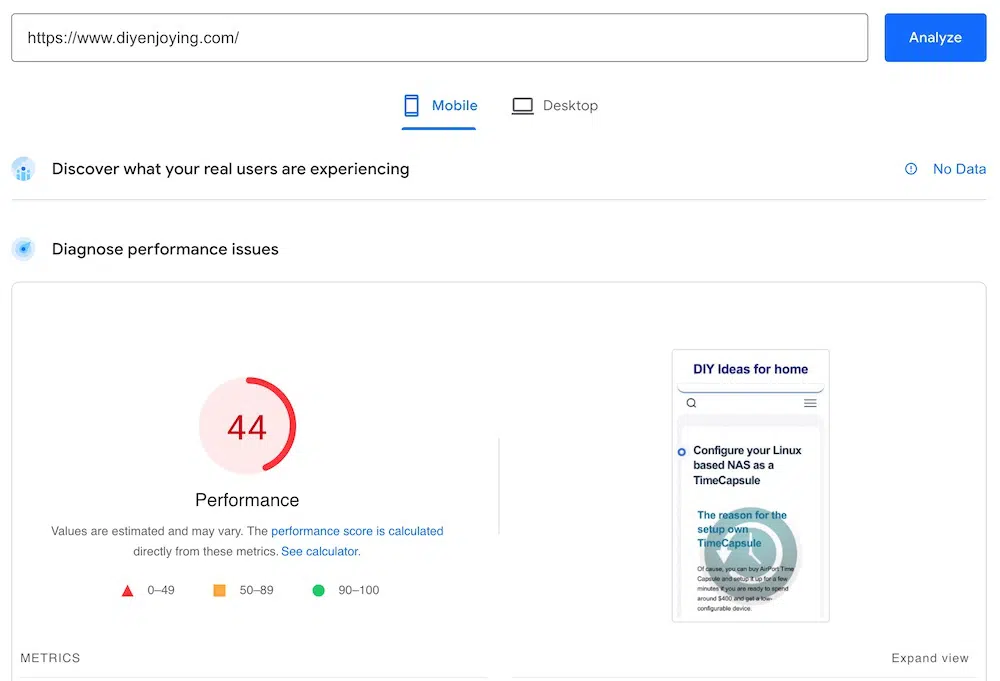The height and width of the screenshot is (681, 1000).
Task: Click the METRICS section label
Action: 50,658
